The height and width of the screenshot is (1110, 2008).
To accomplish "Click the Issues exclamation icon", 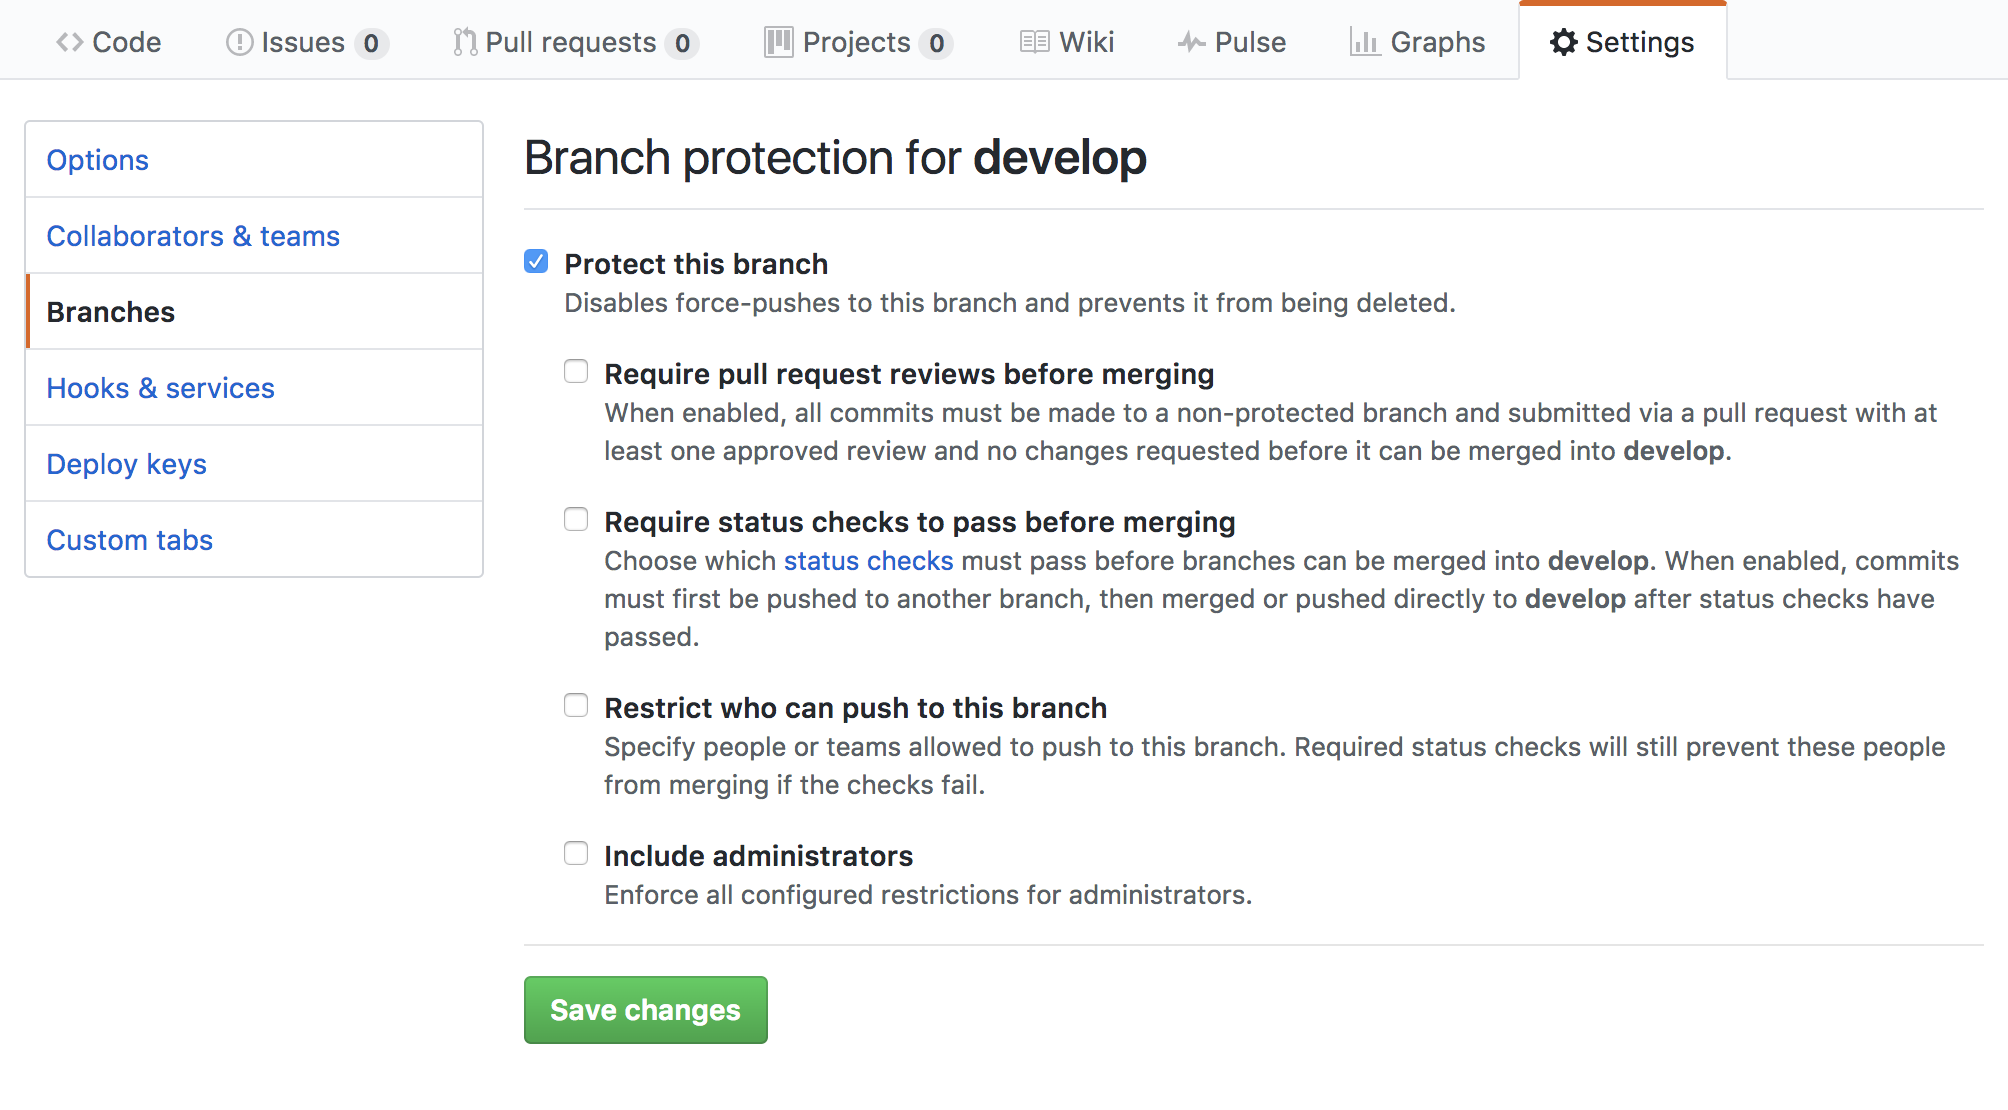I will 239,42.
